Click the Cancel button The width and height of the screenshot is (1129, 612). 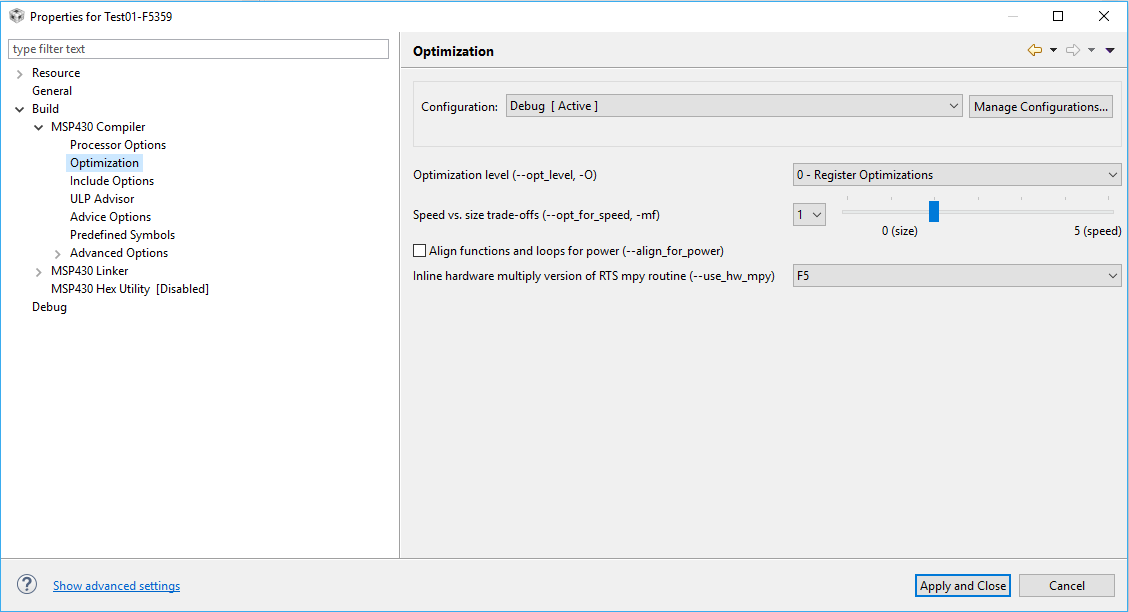point(1066,585)
